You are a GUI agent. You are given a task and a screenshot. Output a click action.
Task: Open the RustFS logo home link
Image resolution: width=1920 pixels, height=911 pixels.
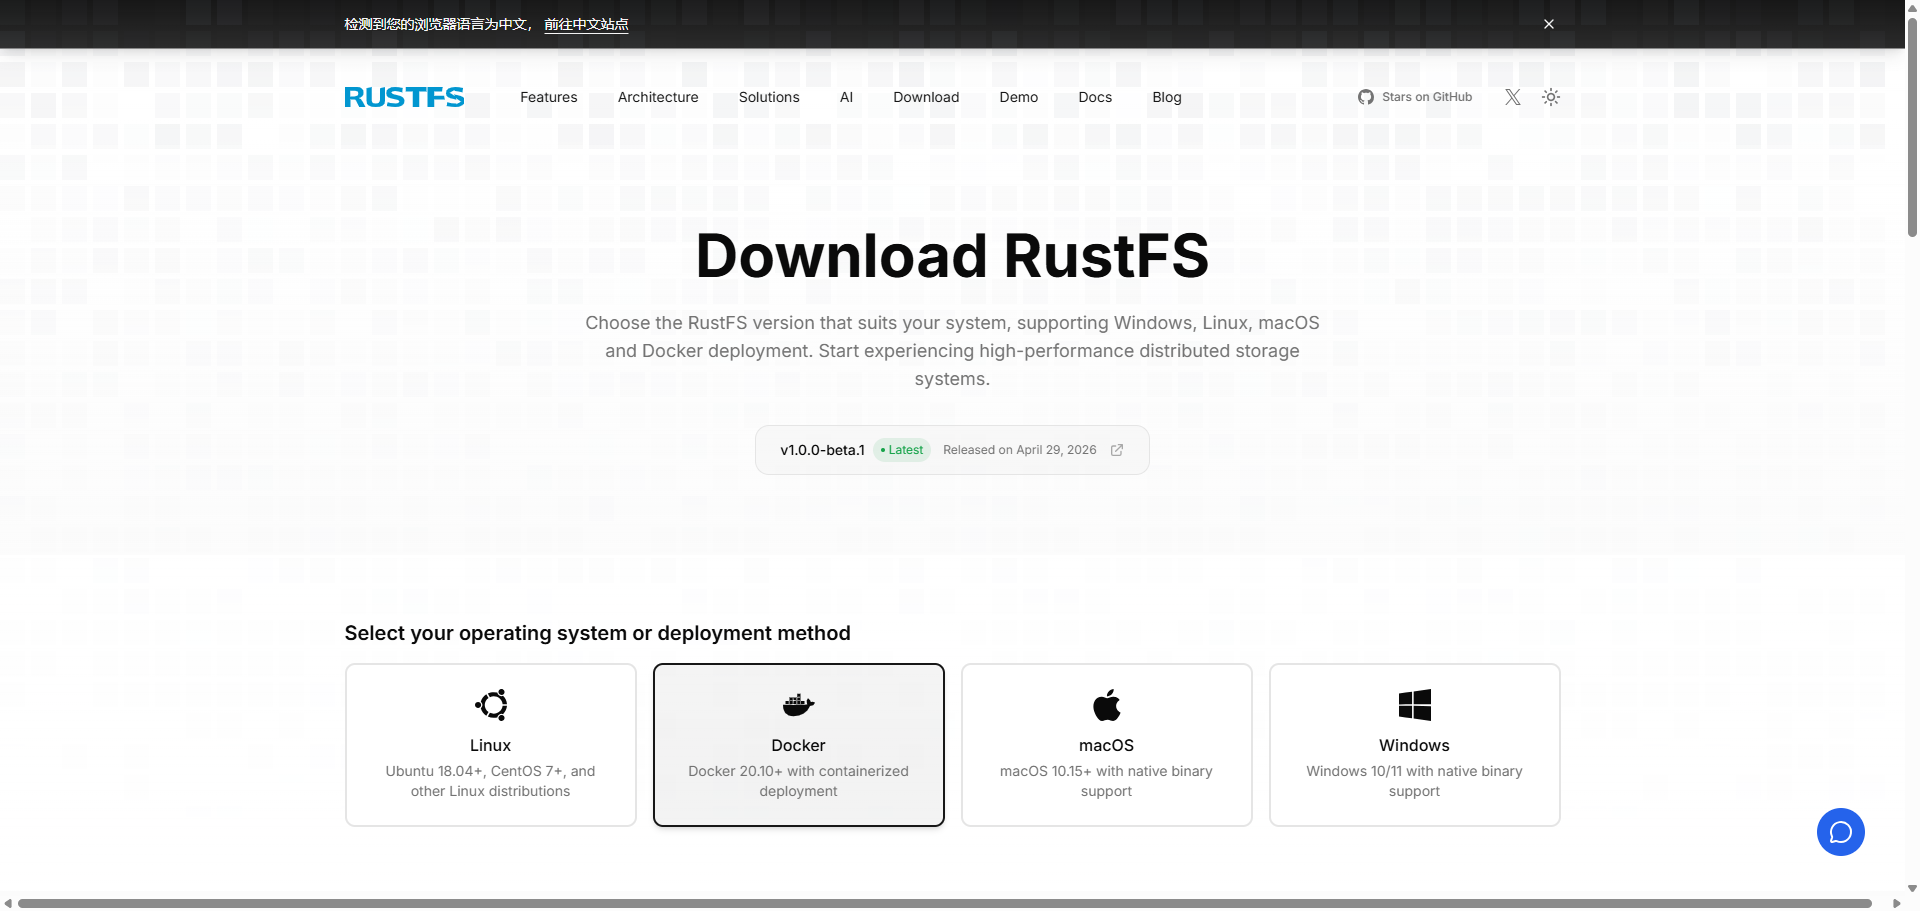point(404,97)
